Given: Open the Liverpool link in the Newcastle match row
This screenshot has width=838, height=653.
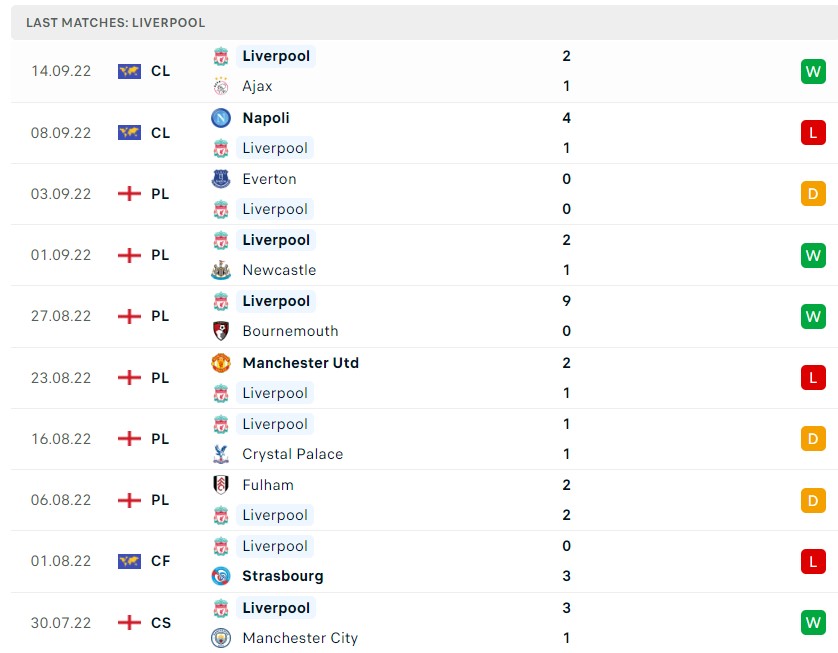Looking at the screenshot, I should [x=276, y=240].
